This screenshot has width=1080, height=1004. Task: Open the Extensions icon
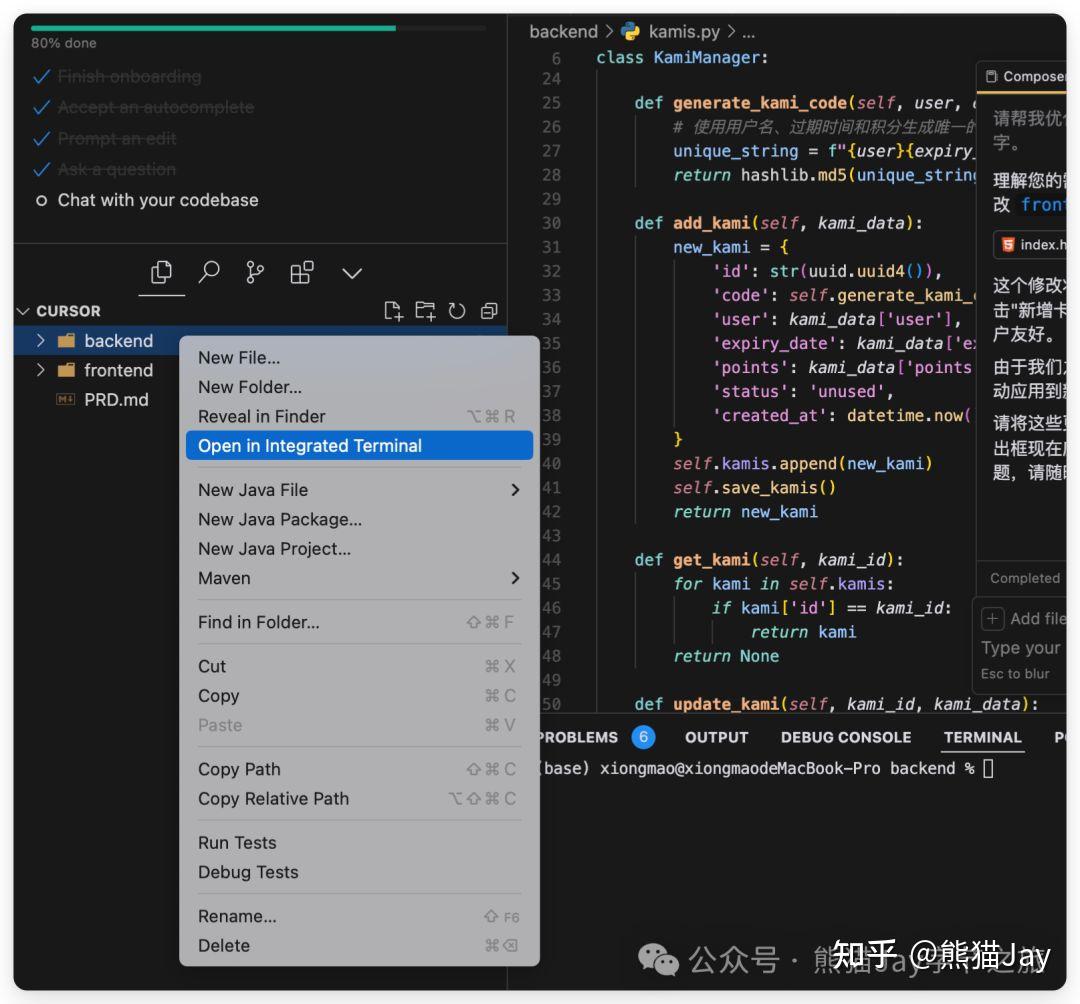click(x=301, y=272)
